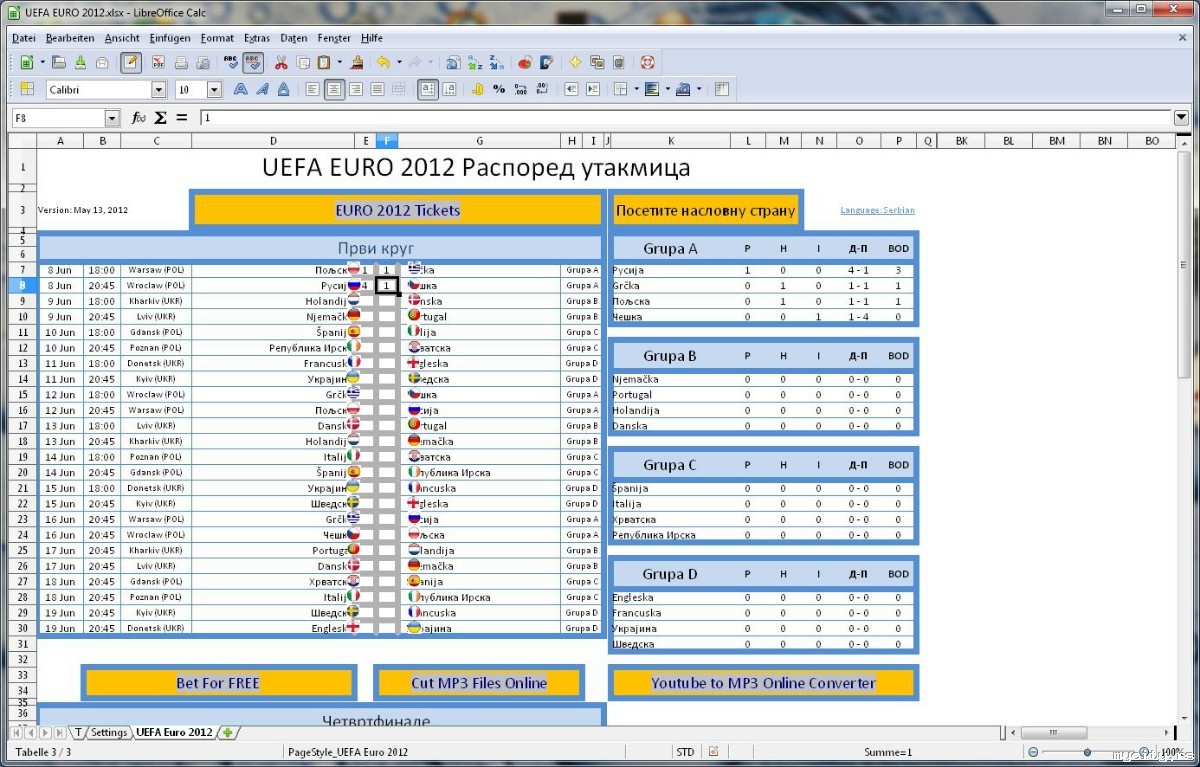Switch to the T sheet tab
The width and height of the screenshot is (1200, 767).
click(78, 732)
